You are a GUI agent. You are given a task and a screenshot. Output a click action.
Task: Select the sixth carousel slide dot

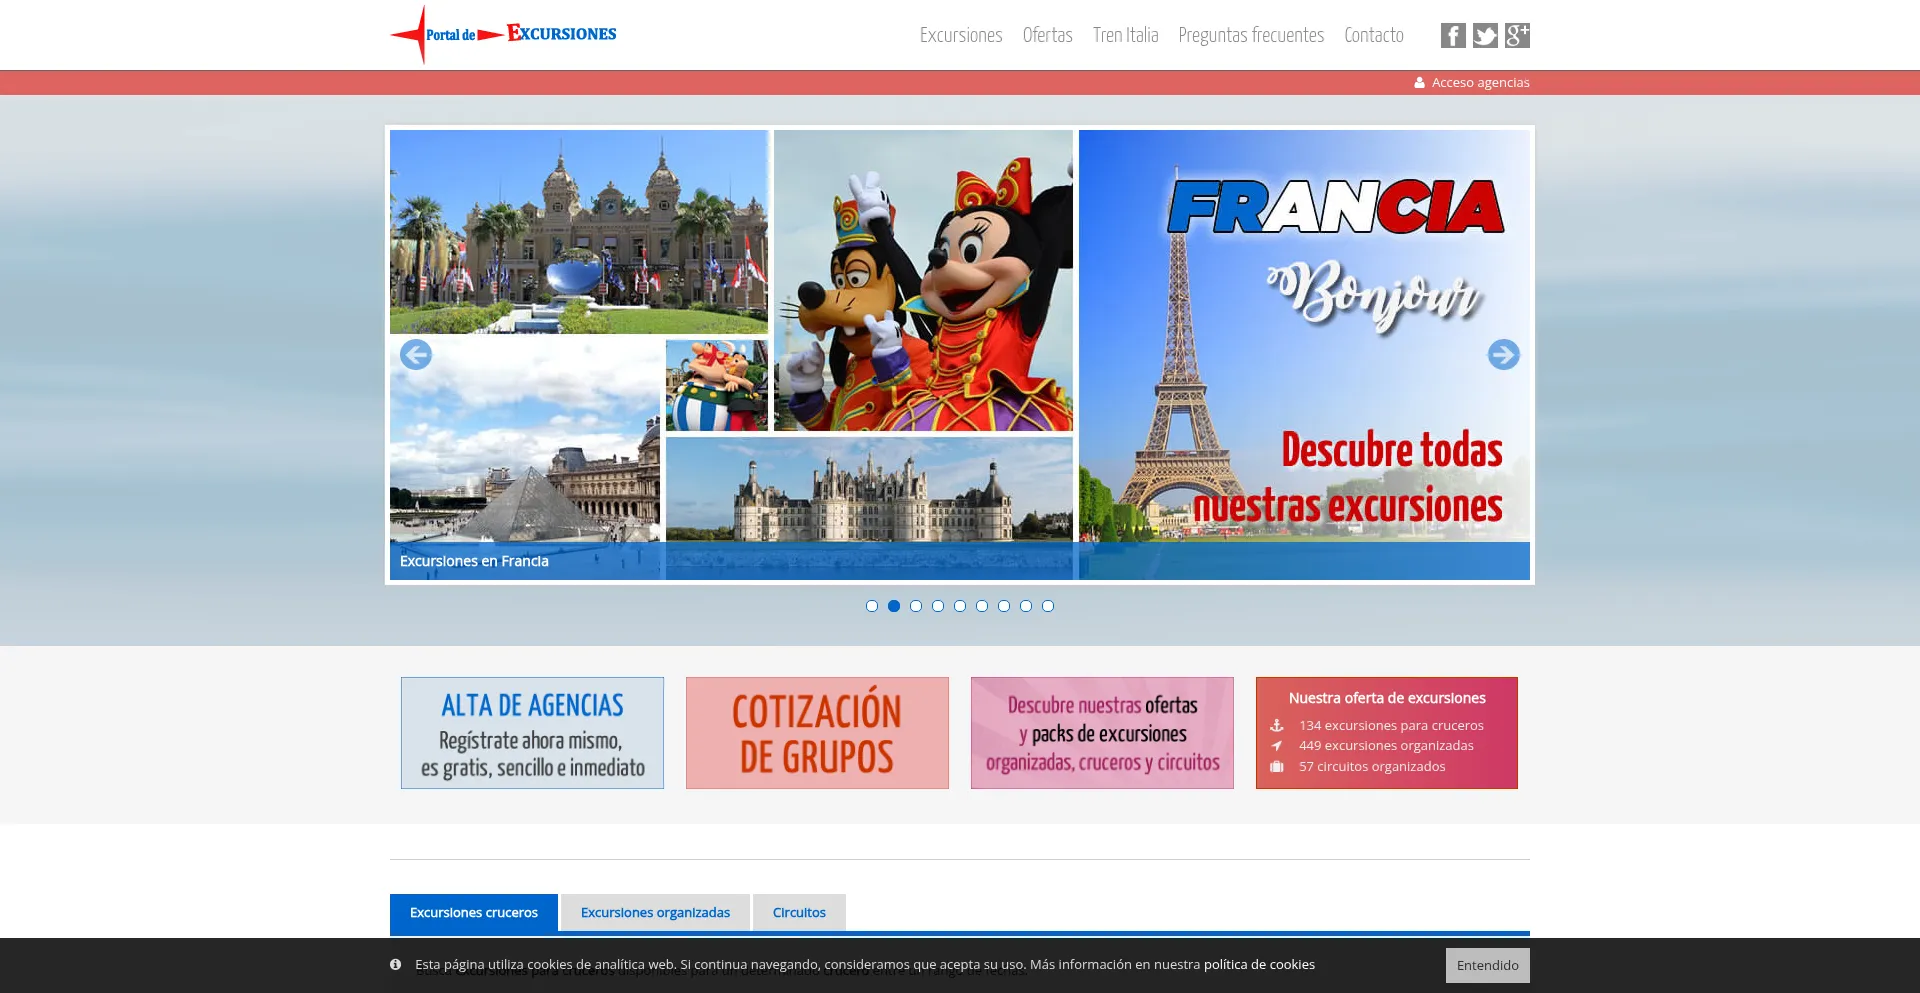(x=982, y=606)
